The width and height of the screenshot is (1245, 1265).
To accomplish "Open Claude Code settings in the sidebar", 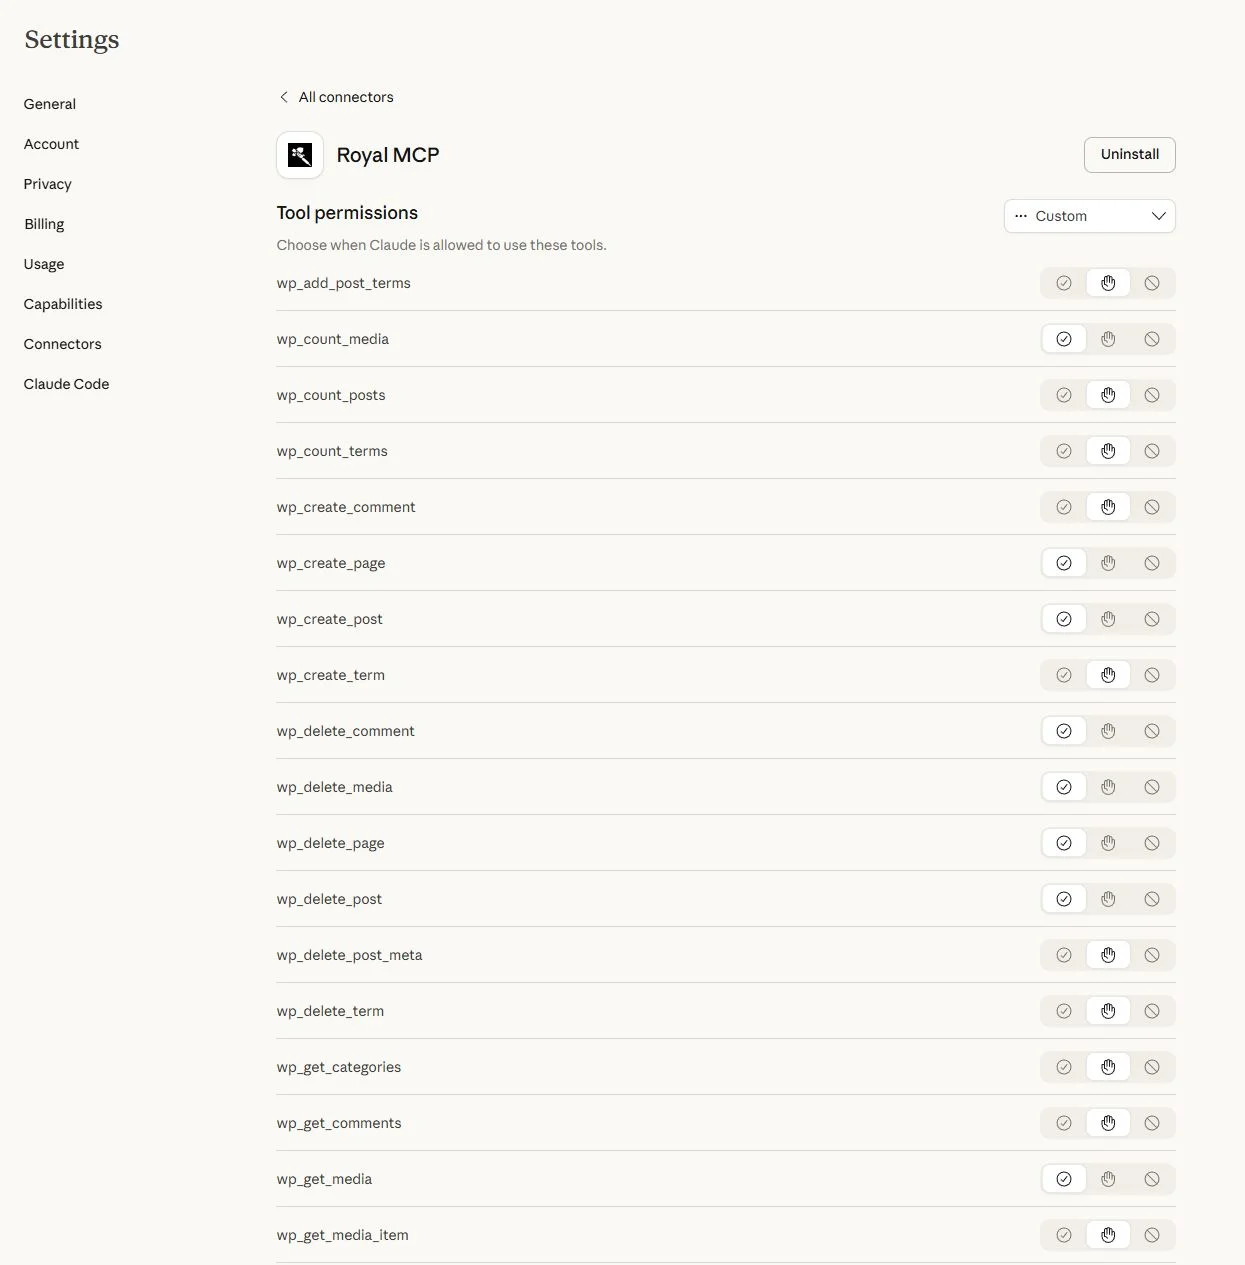I will [66, 384].
